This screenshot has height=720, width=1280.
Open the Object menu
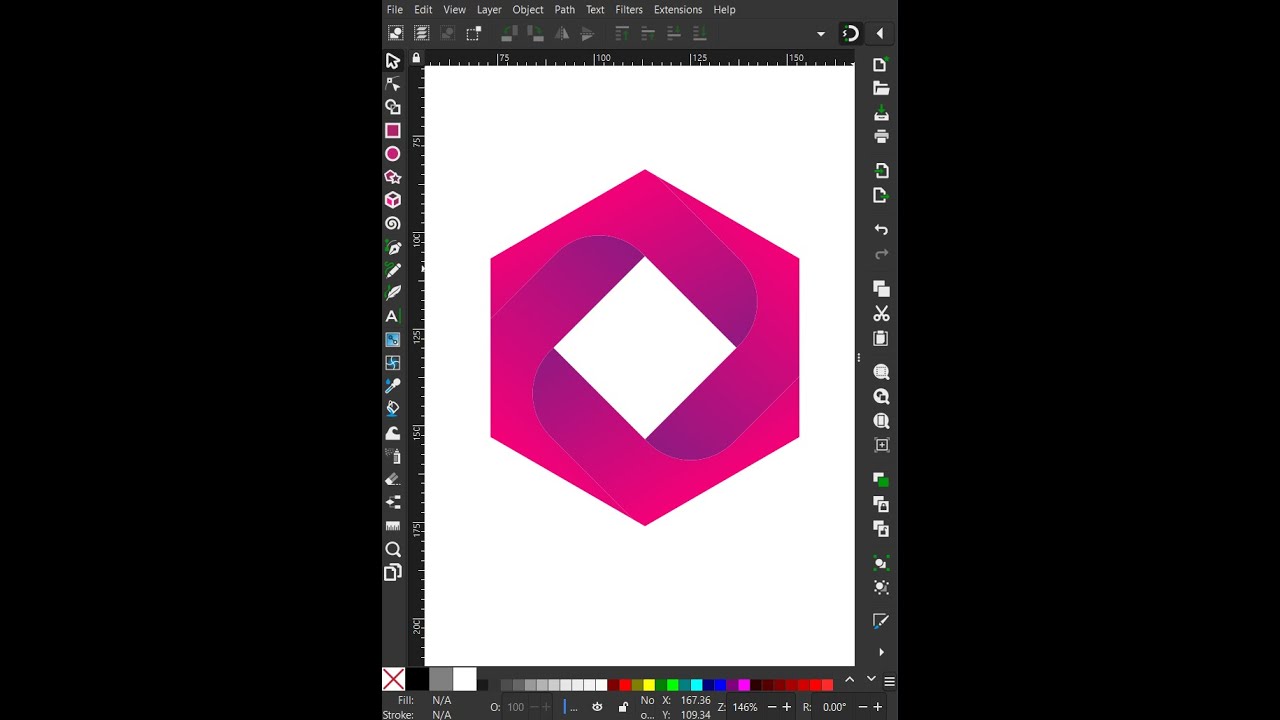pos(528,10)
